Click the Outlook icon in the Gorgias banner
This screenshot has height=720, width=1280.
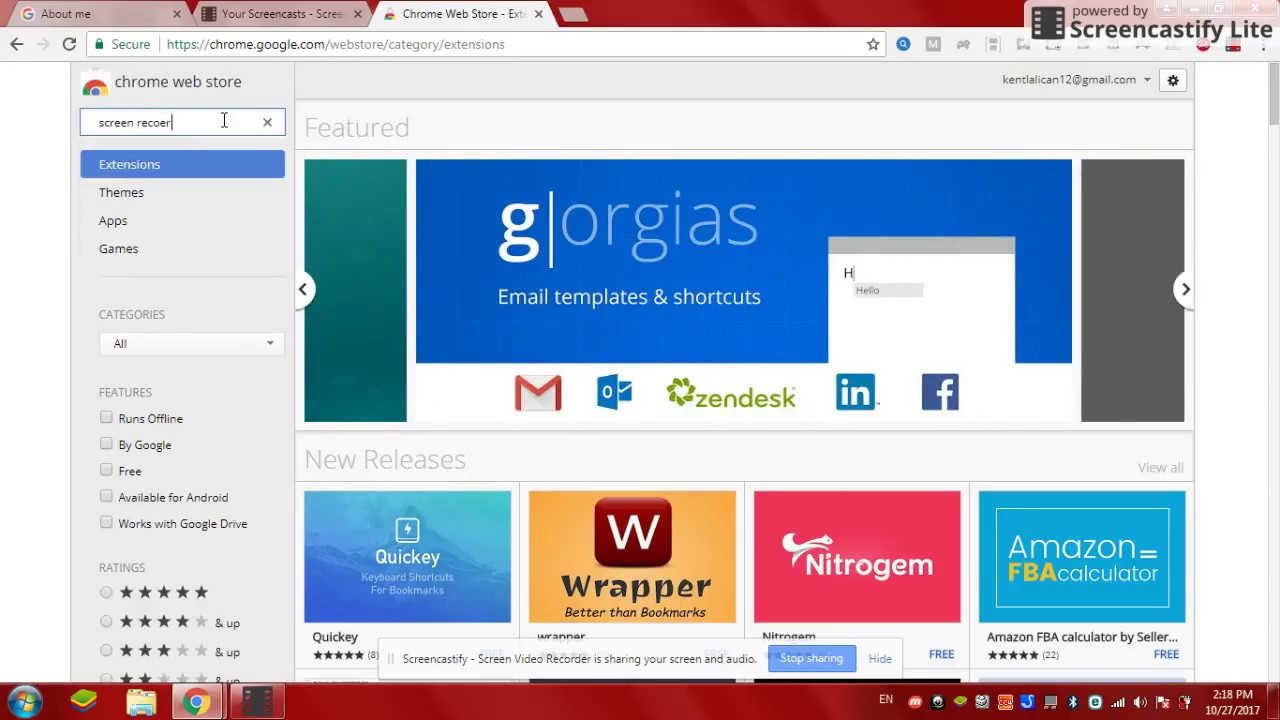point(615,392)
